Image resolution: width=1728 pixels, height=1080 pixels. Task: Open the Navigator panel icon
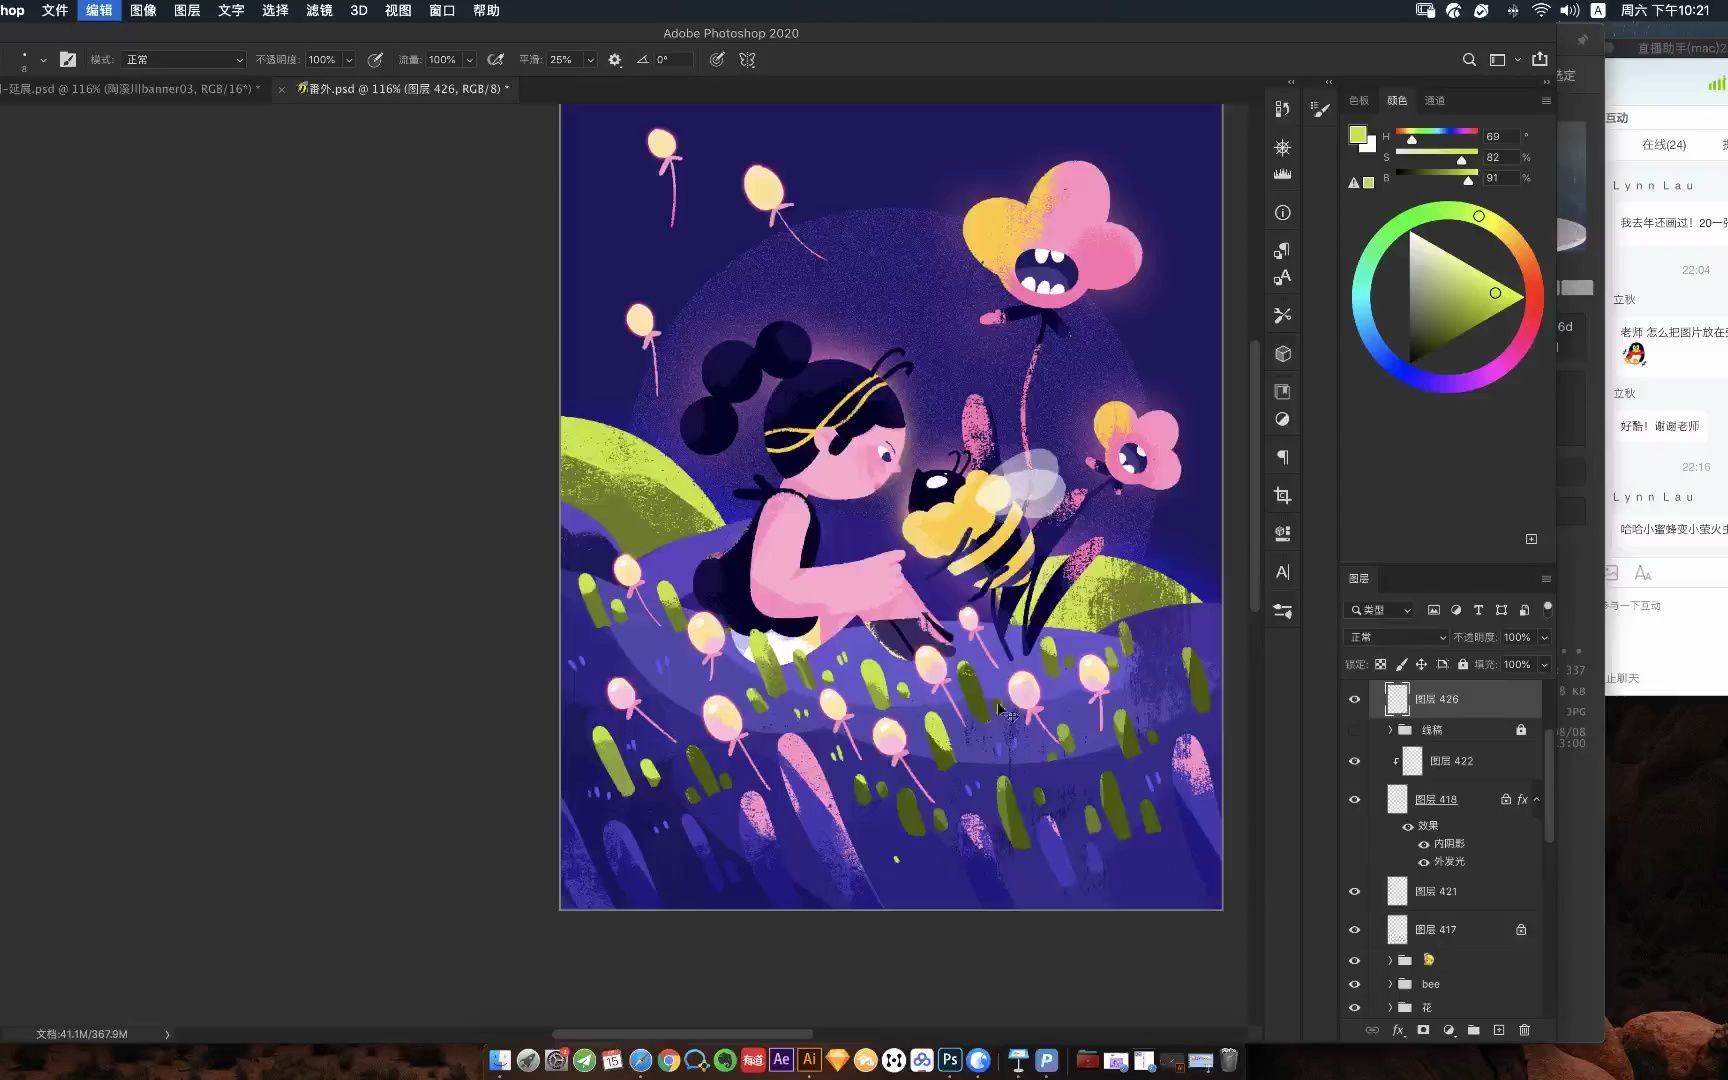click(1282, 147)
